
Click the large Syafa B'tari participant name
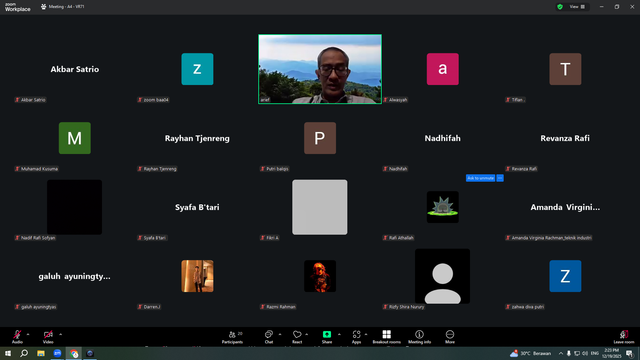pos(197,207)
